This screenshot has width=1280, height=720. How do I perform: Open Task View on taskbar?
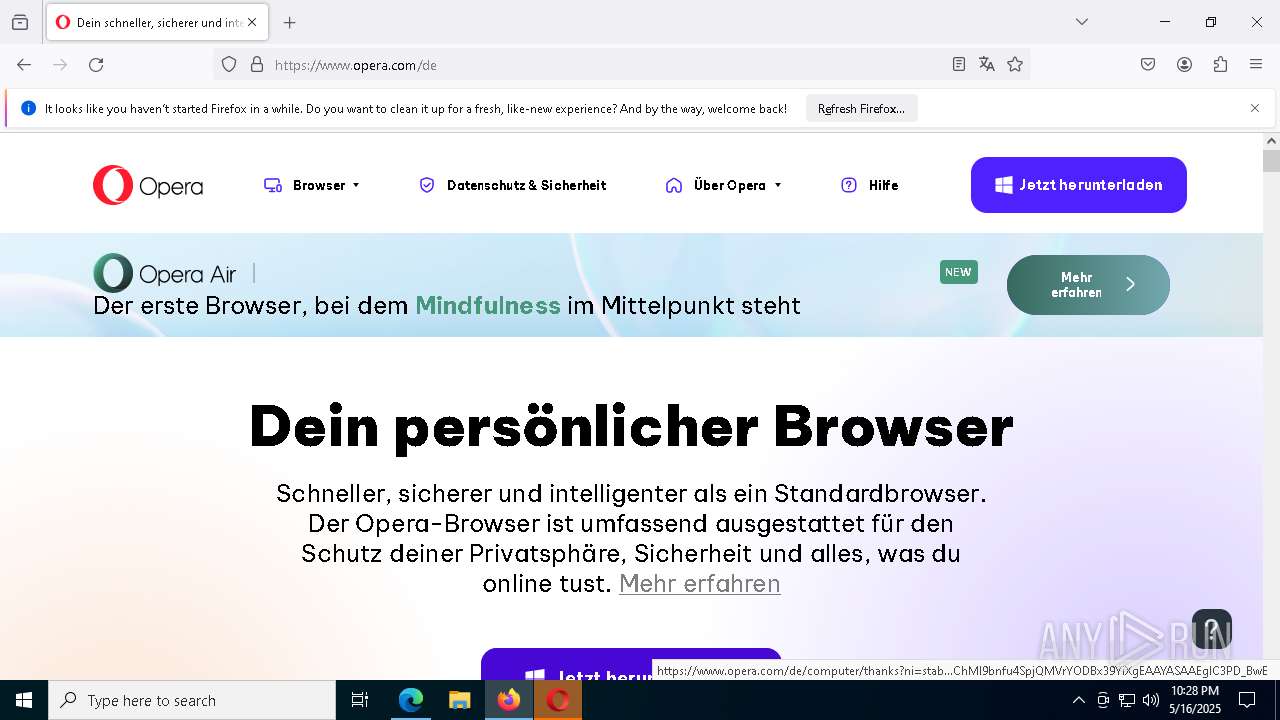pos(360,700)
